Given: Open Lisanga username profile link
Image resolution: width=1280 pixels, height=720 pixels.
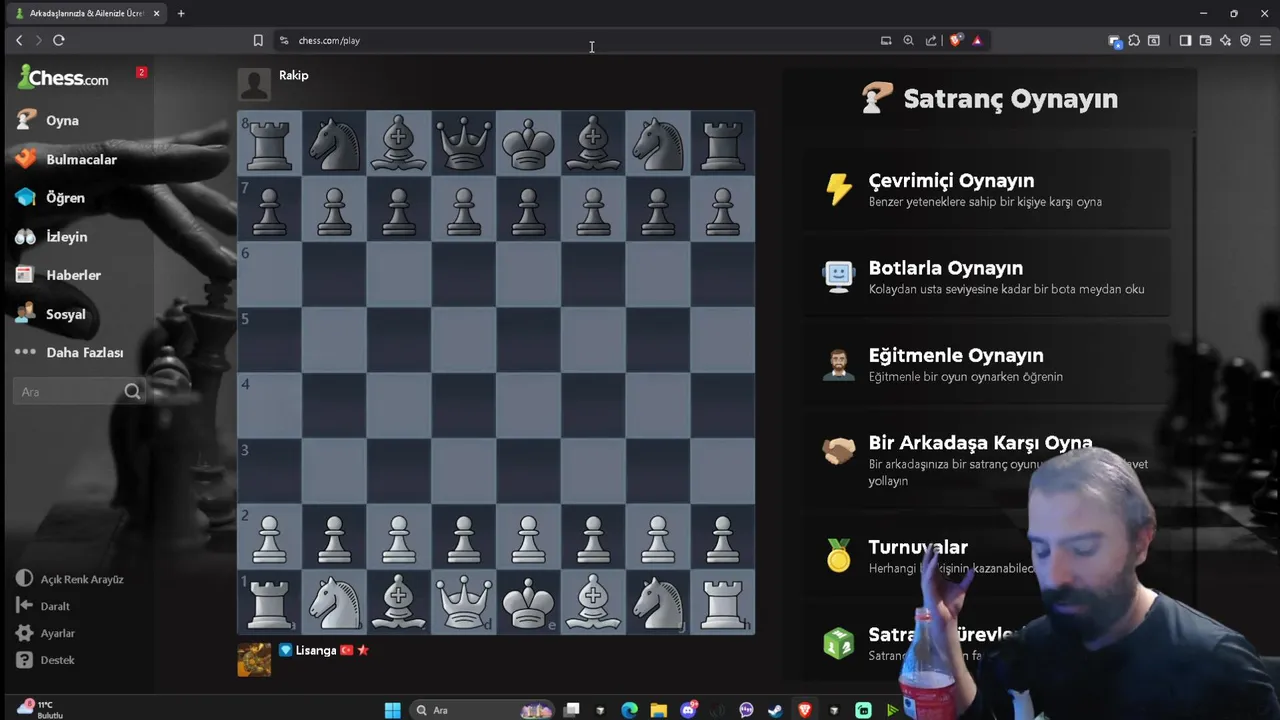Looking at the screenshot, I should coord(316,650).
